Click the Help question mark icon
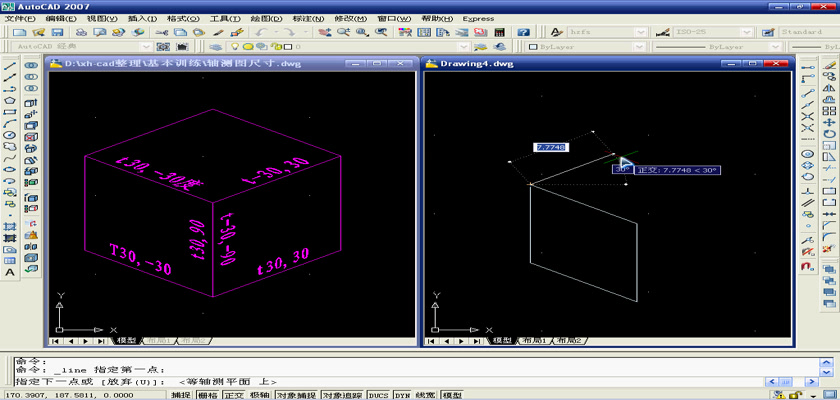 coord(523,32)
